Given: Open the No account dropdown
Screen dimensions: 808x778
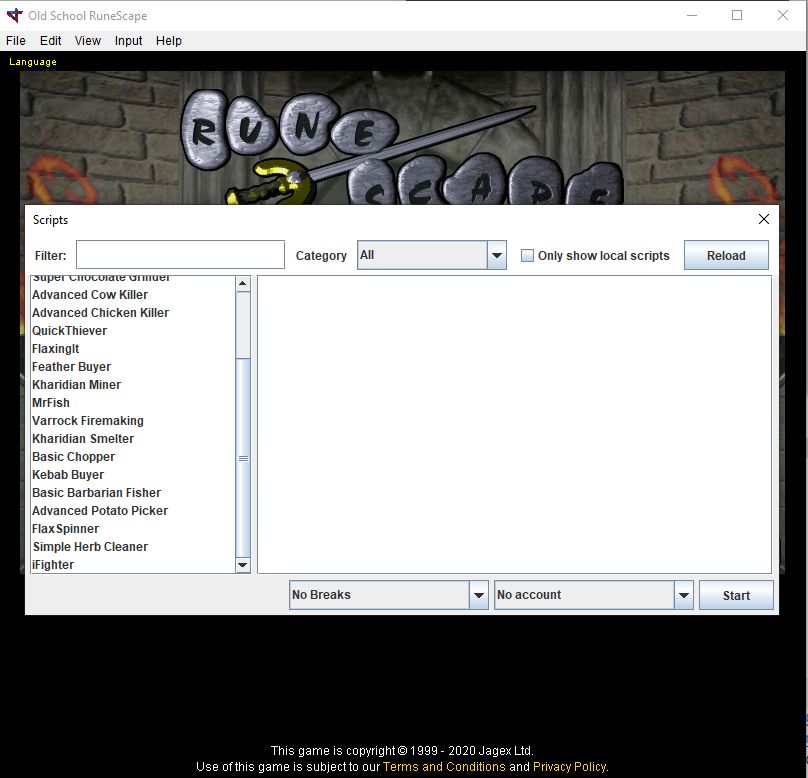Looking at the screenshot, I should [x=684, y=594].
